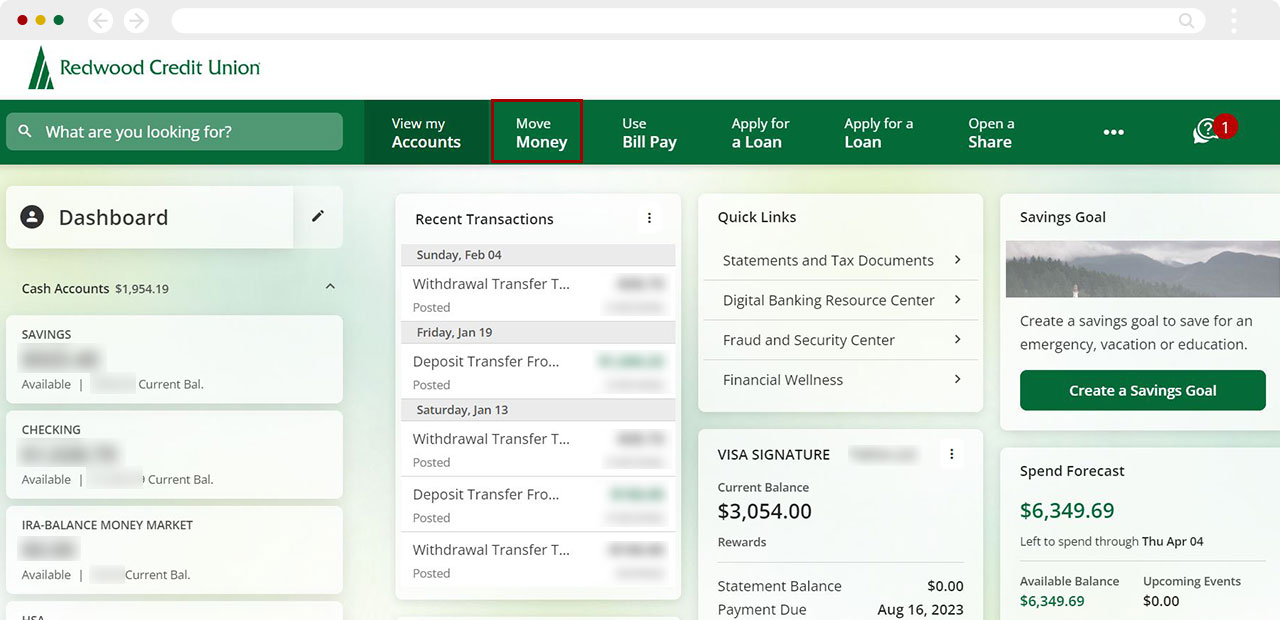The image size is (1280, 620).
Task: Click the What are you looking for search field
Action: click(174, 131)
